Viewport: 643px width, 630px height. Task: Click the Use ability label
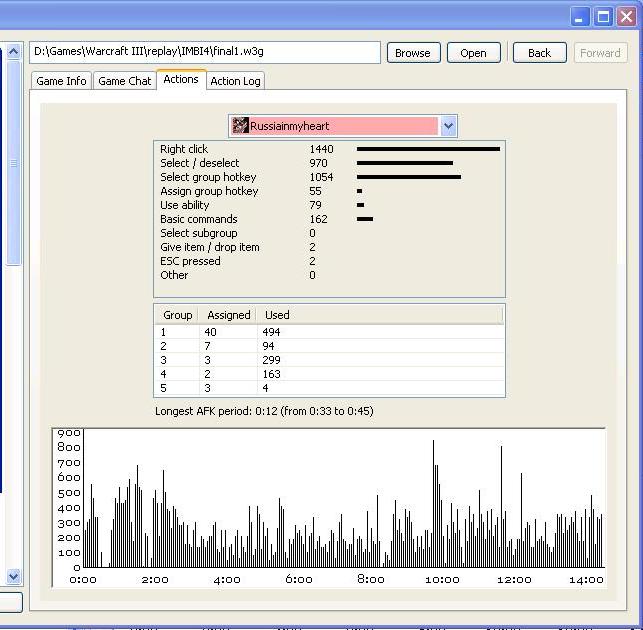[185, 205]
